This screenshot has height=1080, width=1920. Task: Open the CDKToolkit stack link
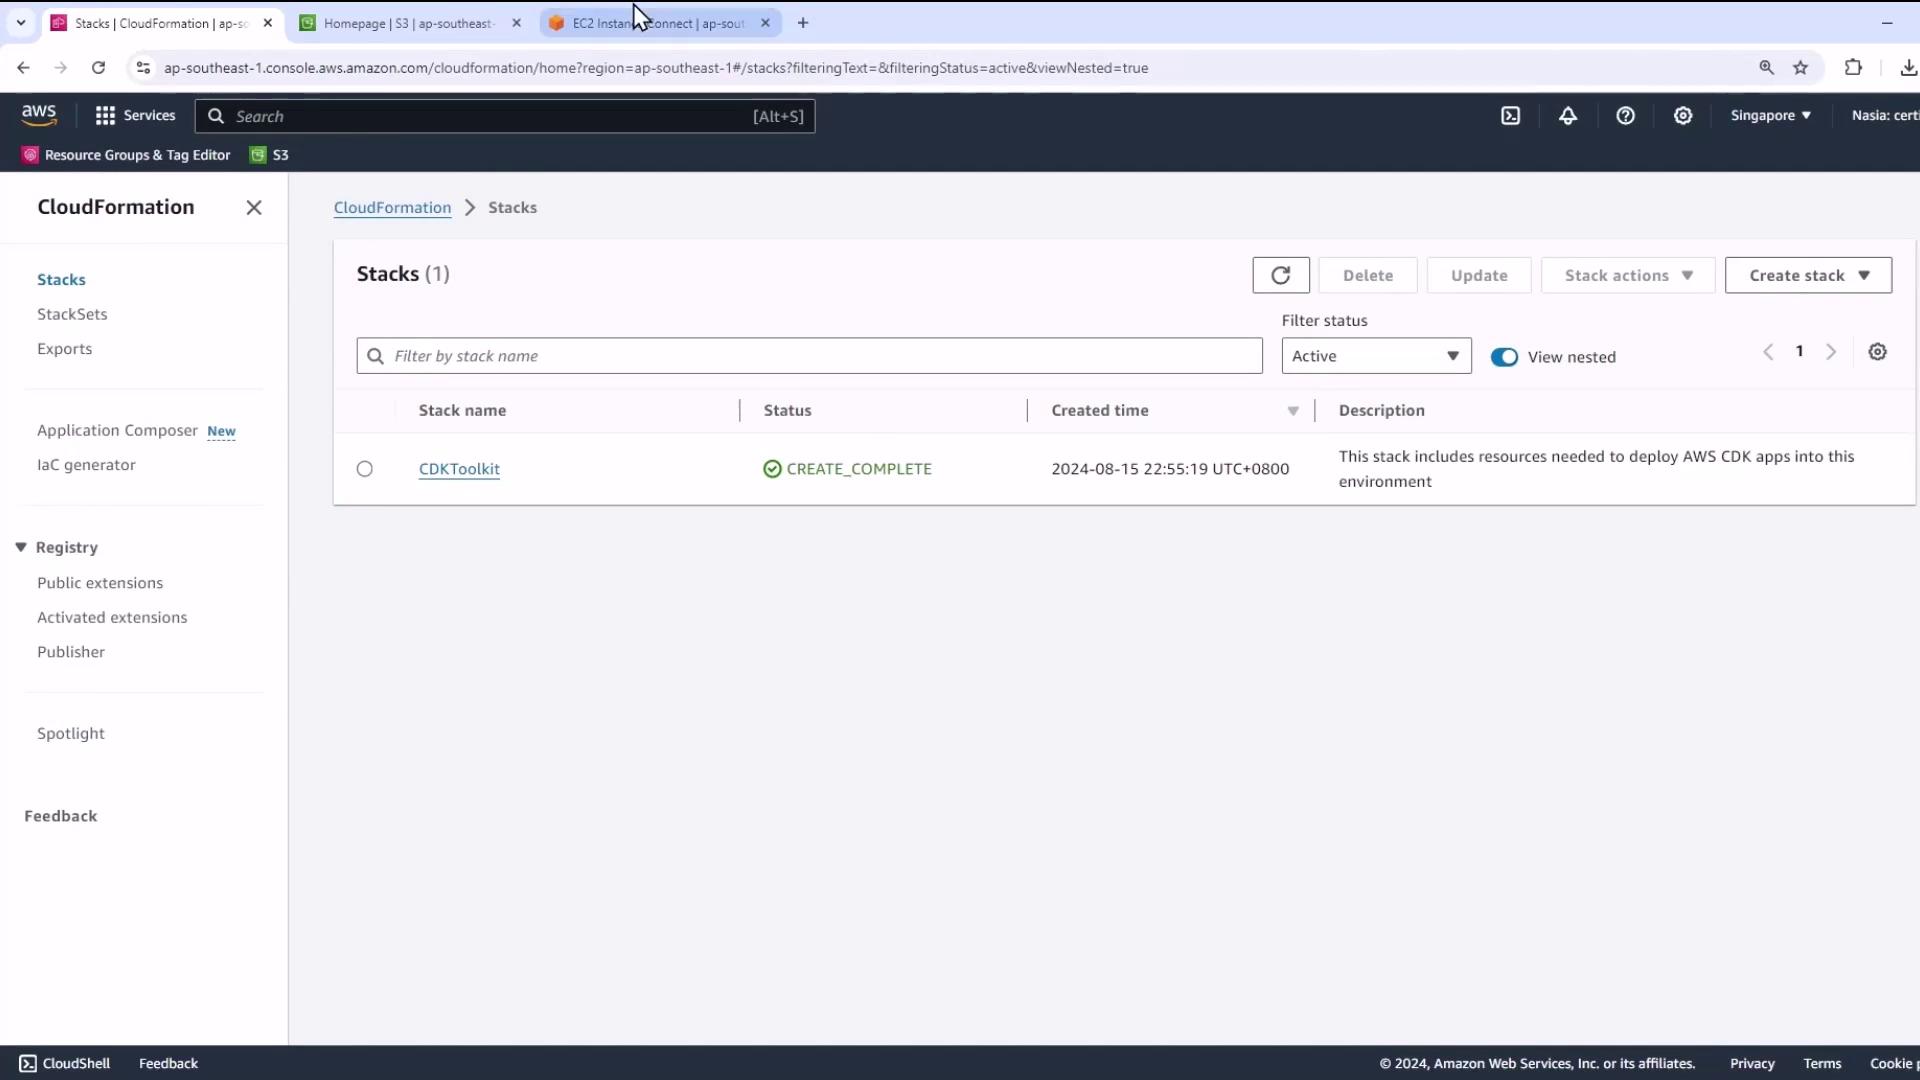459,469
